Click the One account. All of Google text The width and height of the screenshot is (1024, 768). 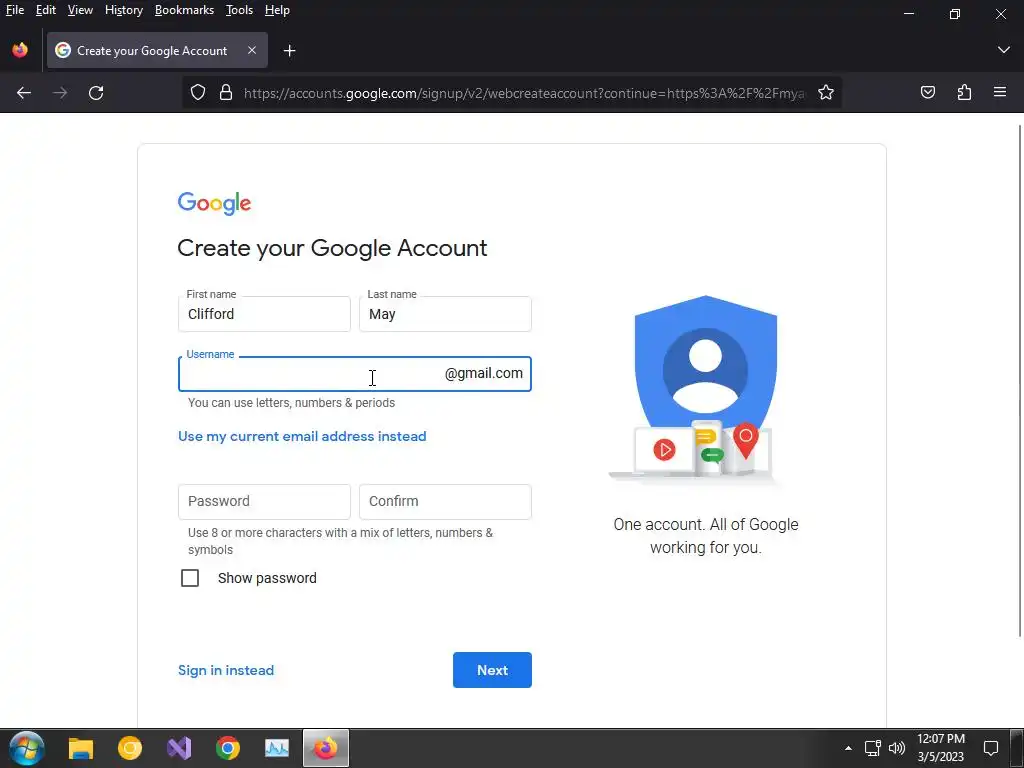[706, 536]
